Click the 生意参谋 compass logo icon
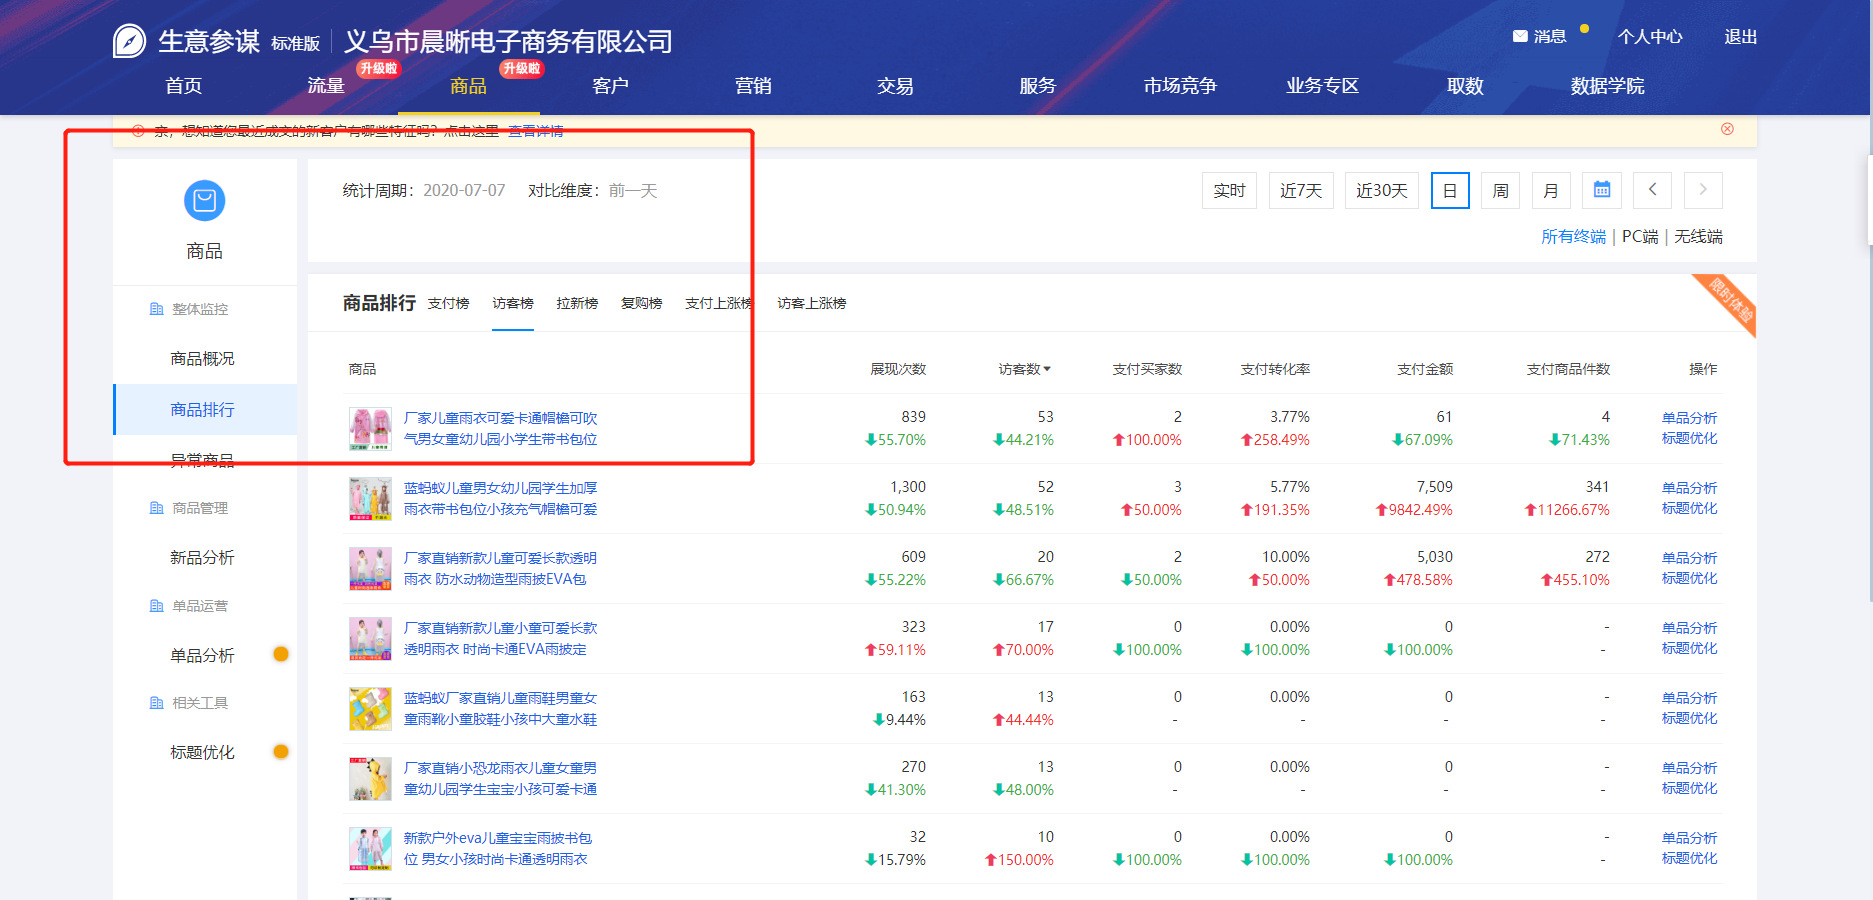Viewport: 1873px width, 900px height. (129, 41)
